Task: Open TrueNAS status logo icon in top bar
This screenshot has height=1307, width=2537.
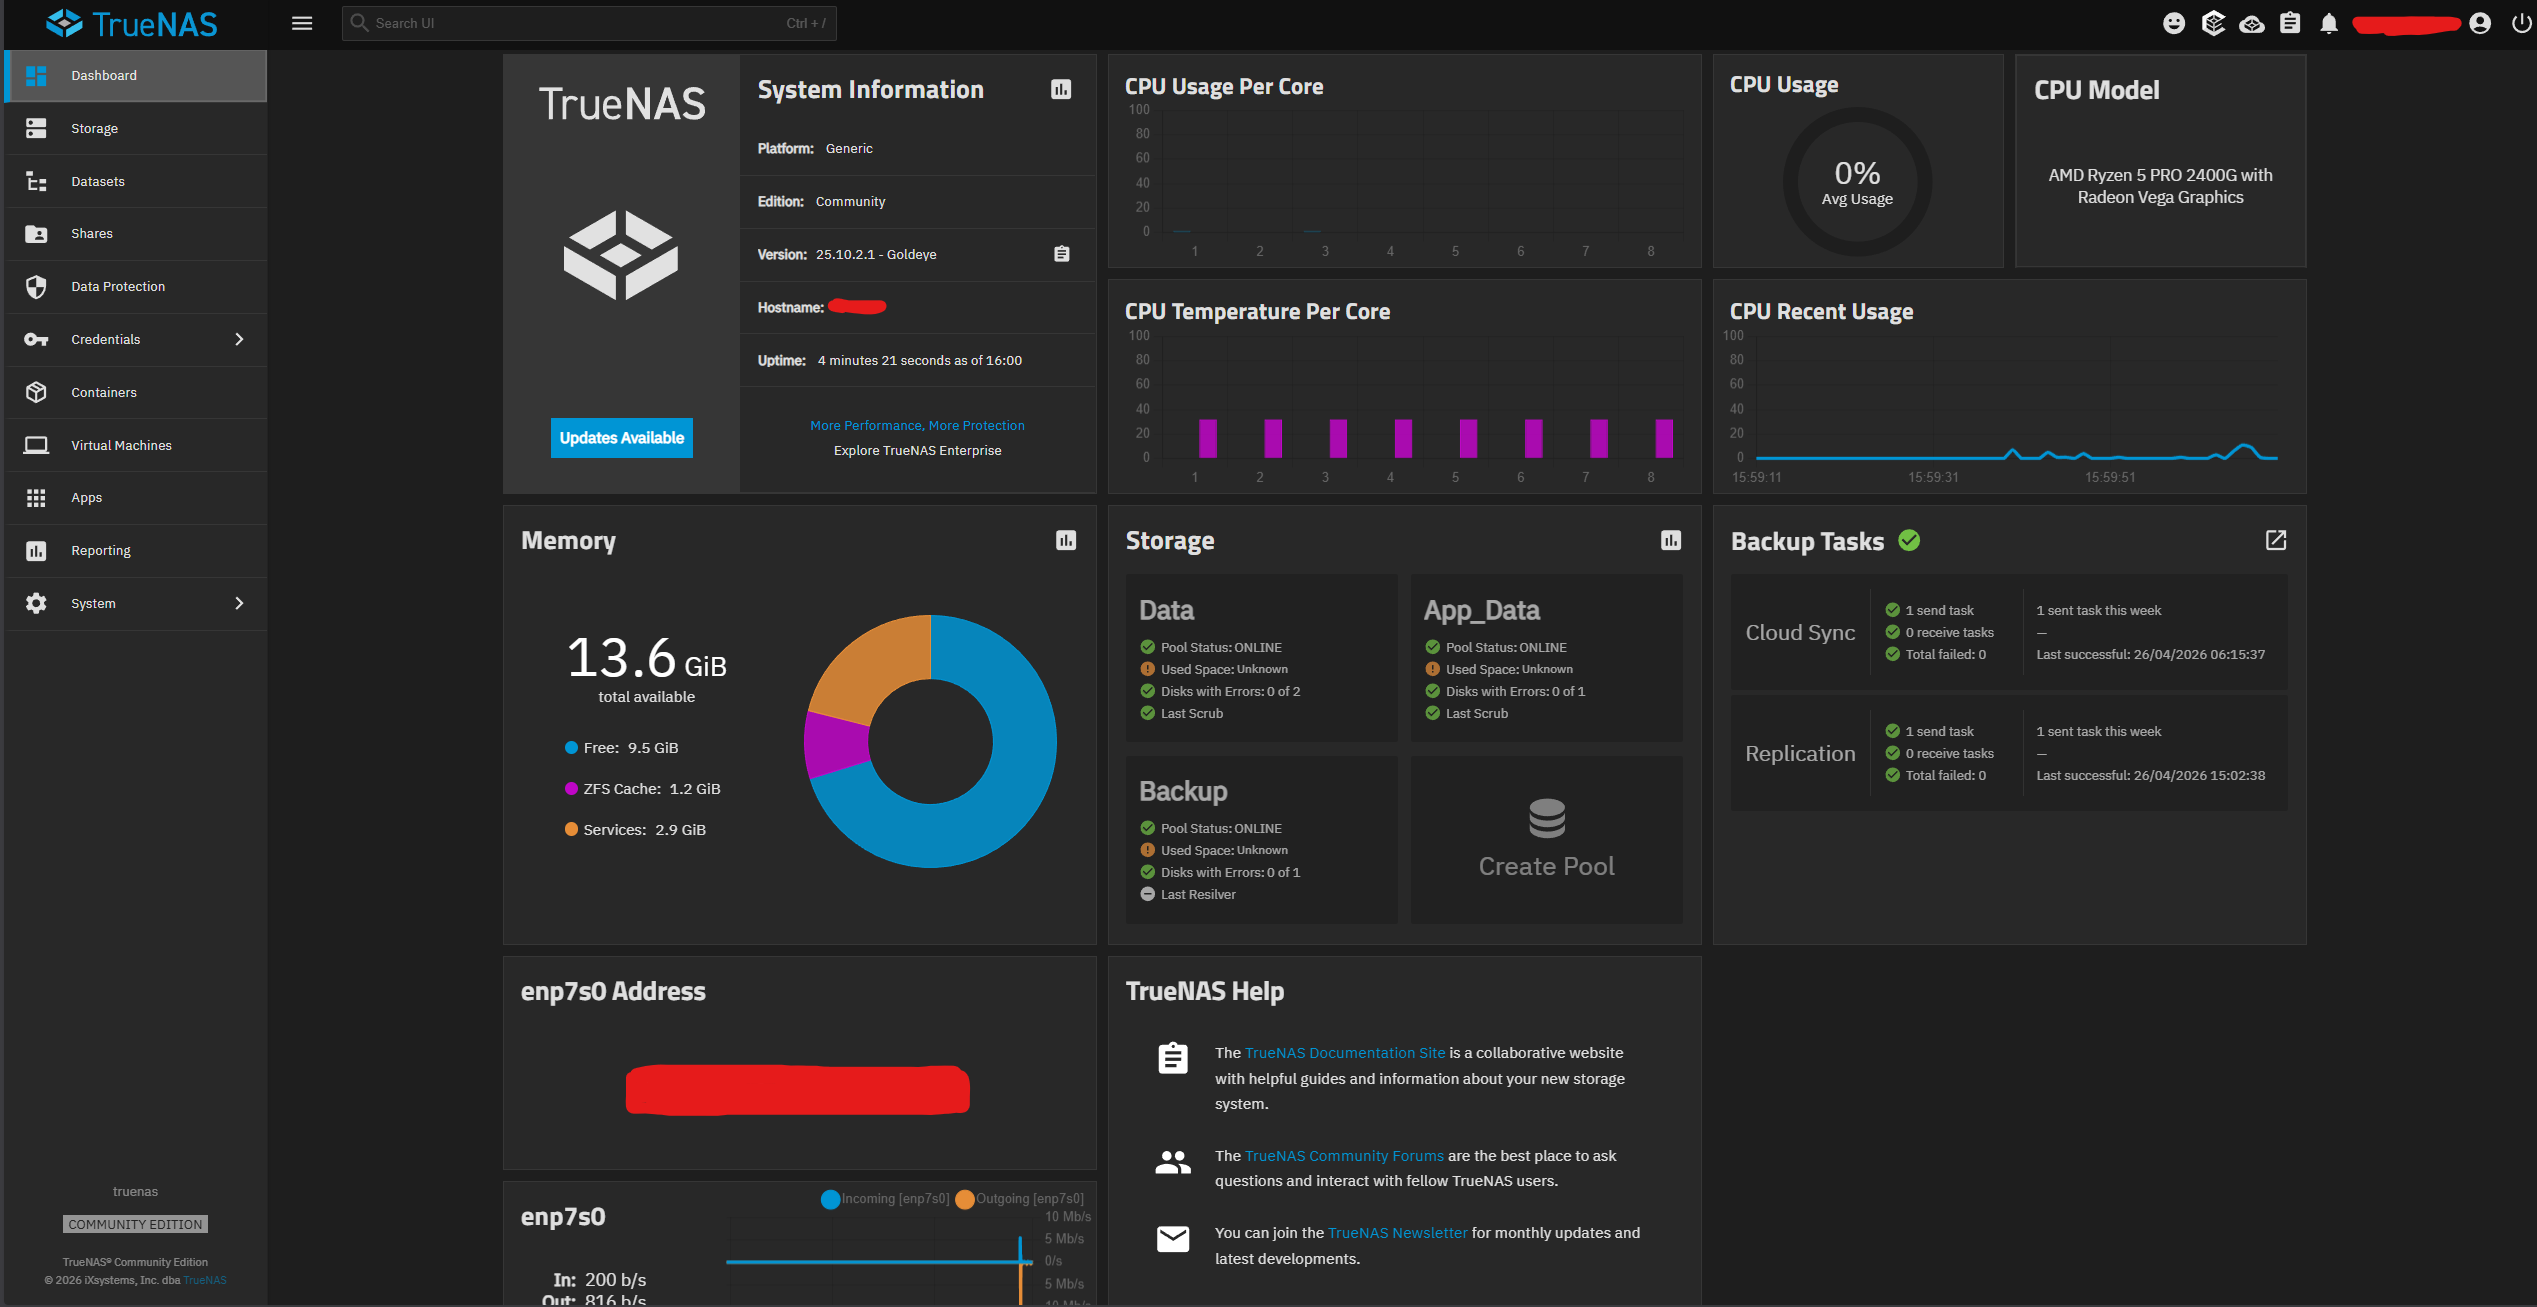Action: point(2213,23)
